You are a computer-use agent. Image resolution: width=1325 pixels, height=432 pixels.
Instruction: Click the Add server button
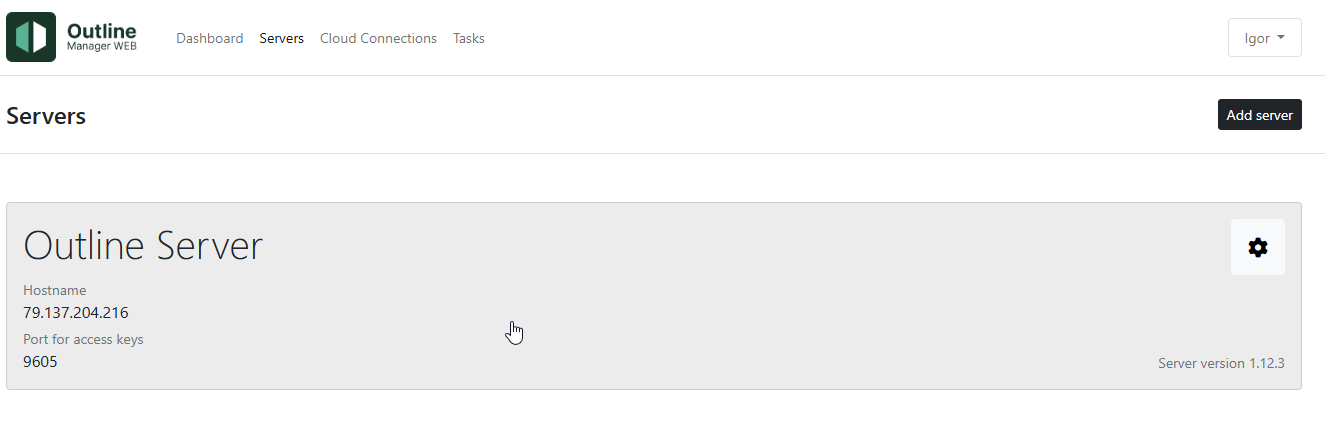point(1259,115)
